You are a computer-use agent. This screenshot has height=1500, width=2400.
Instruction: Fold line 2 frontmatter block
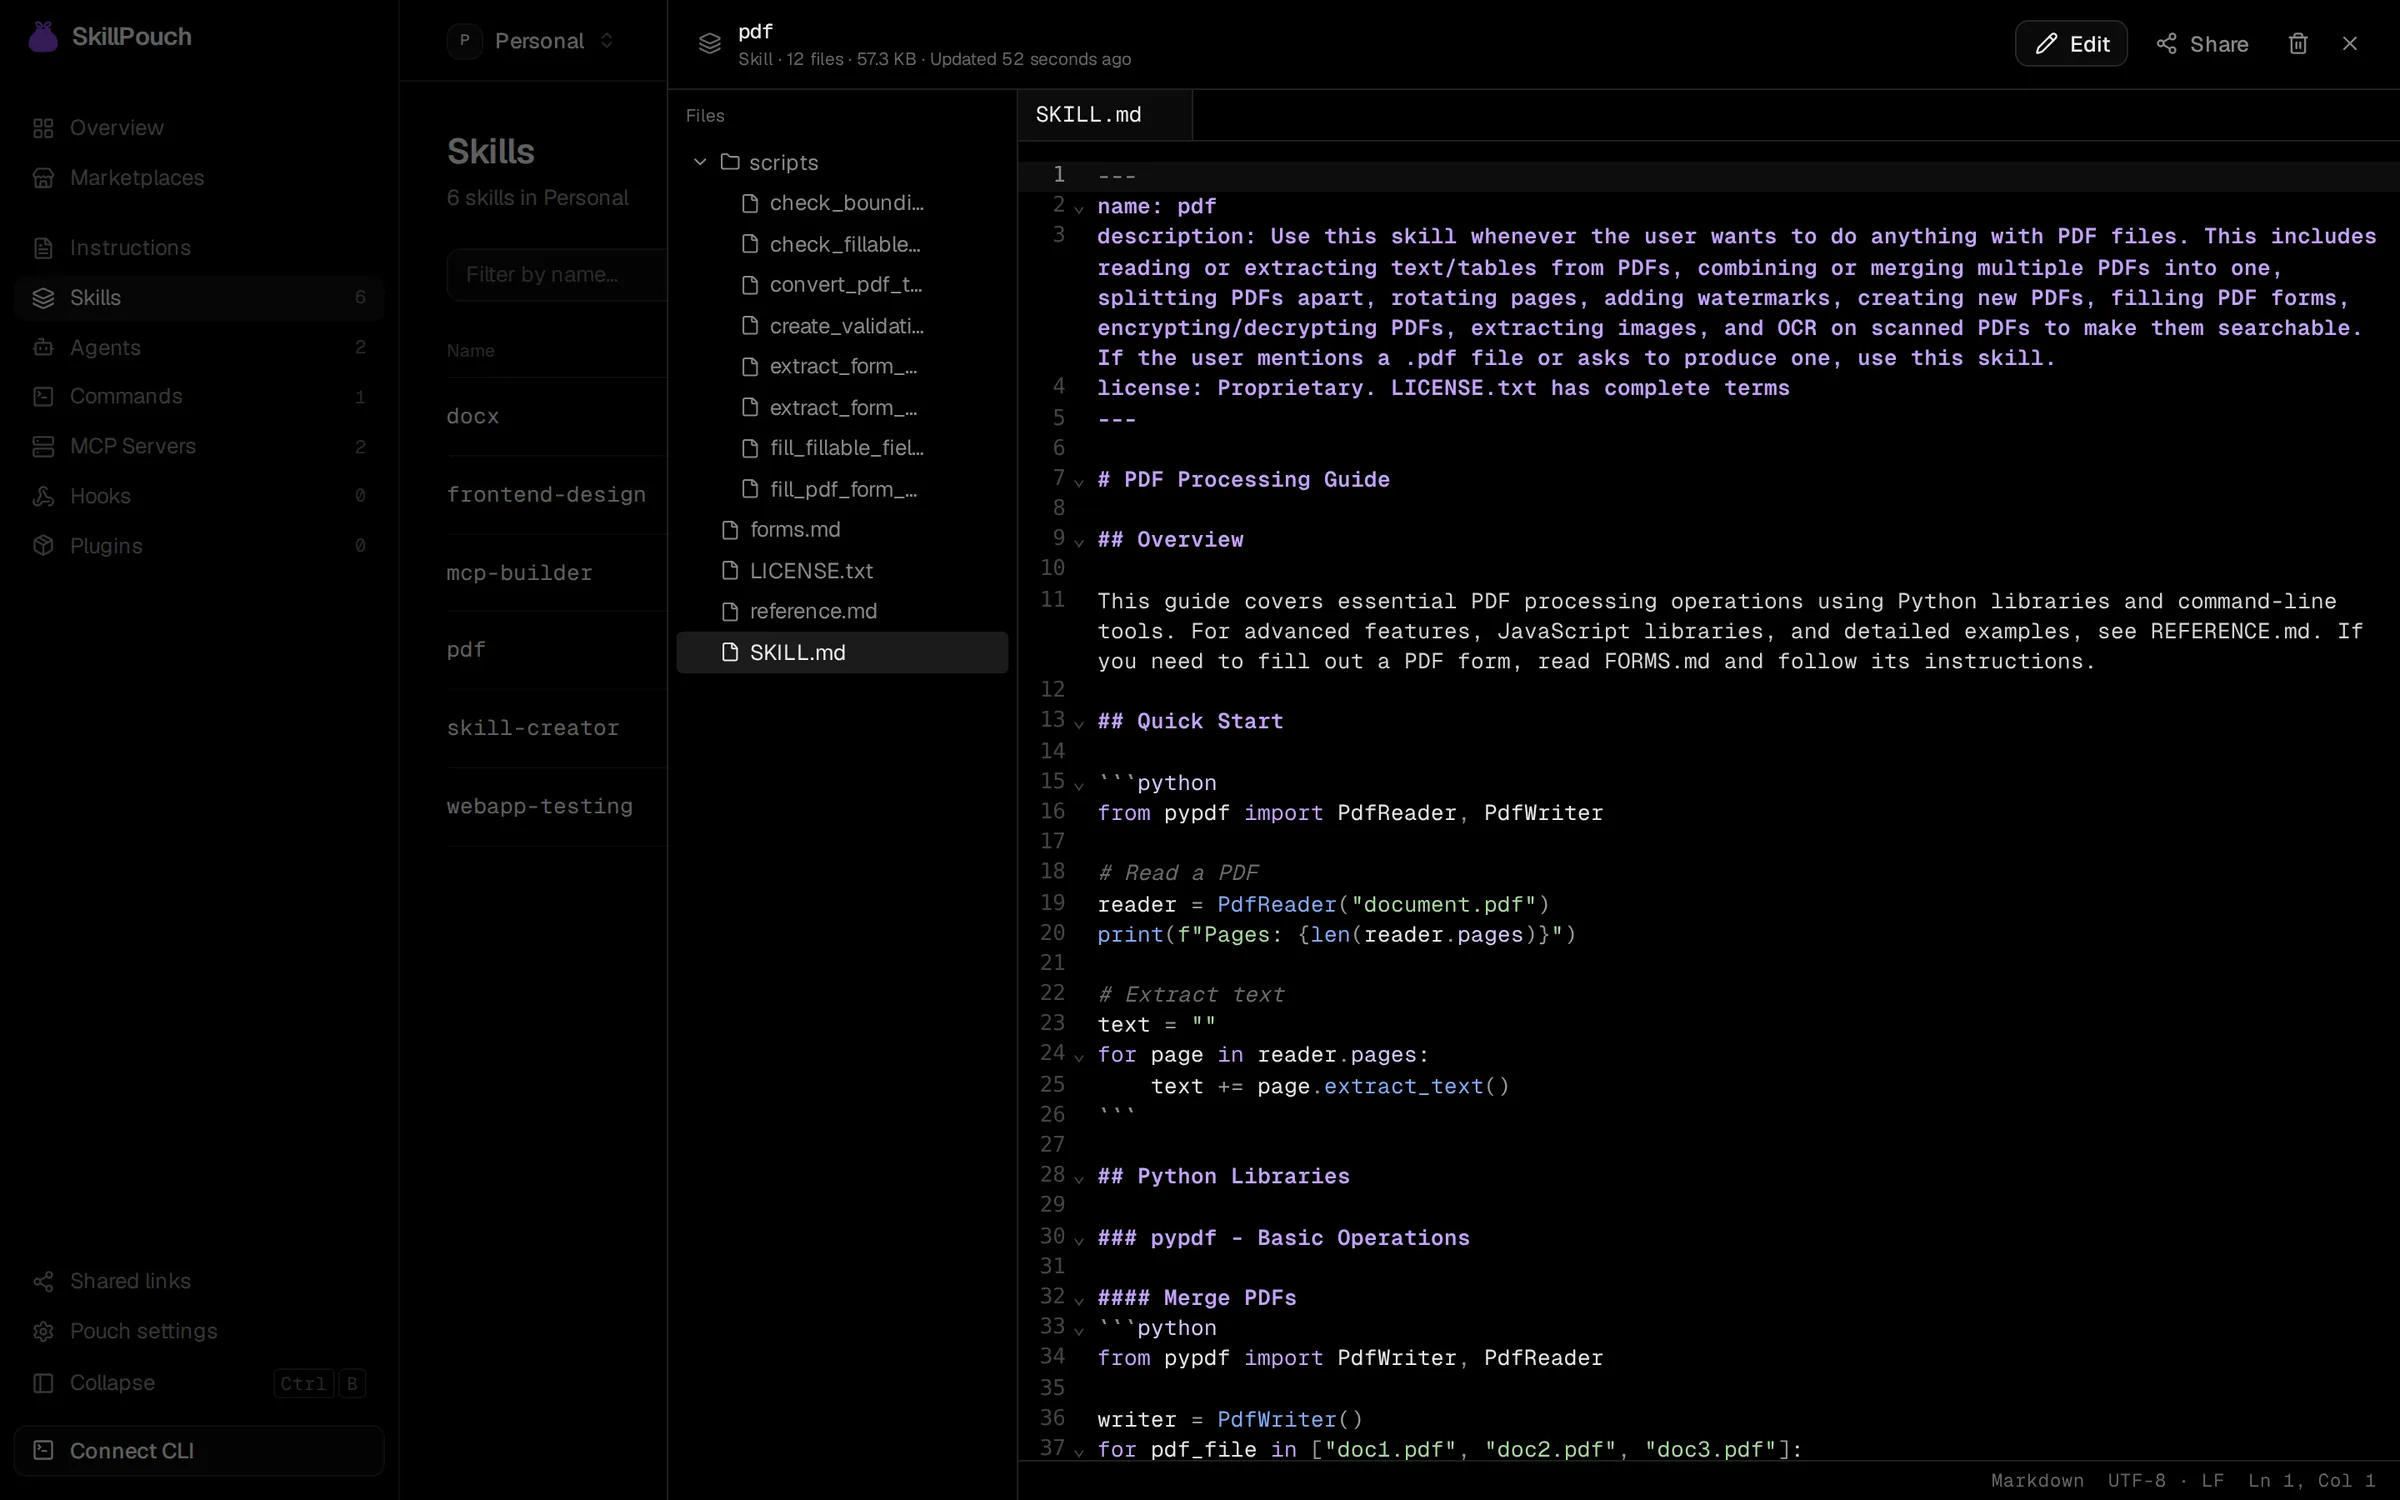pos(1079,208)
